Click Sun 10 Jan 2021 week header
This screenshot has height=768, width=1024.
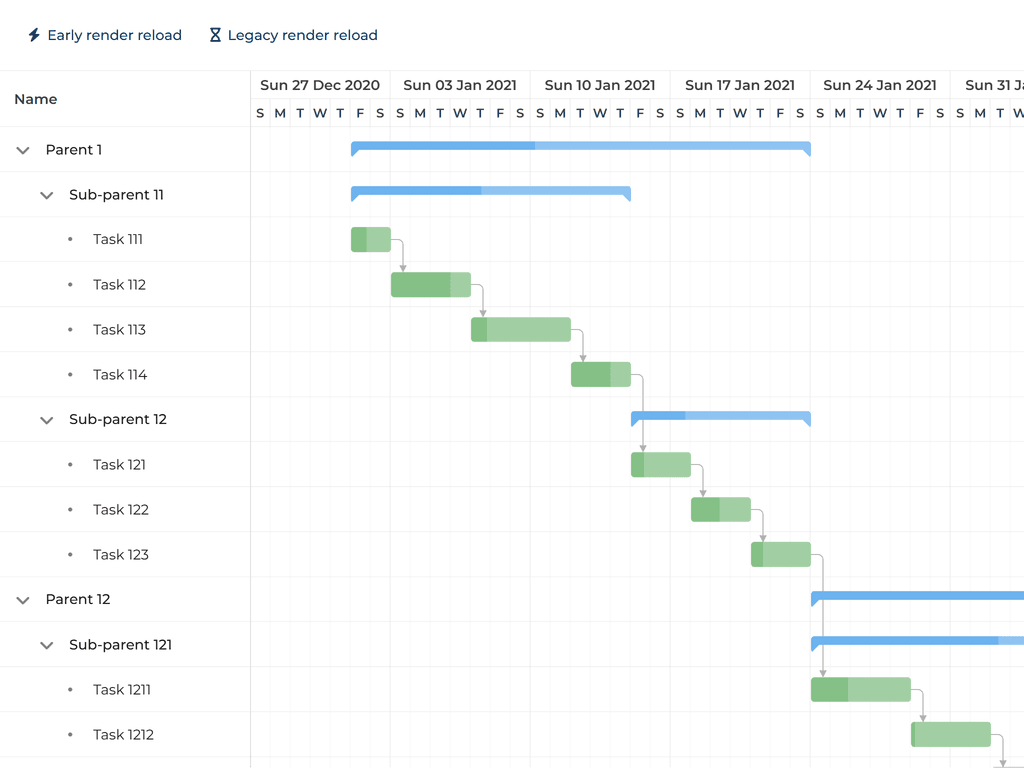tap(600, 85)
